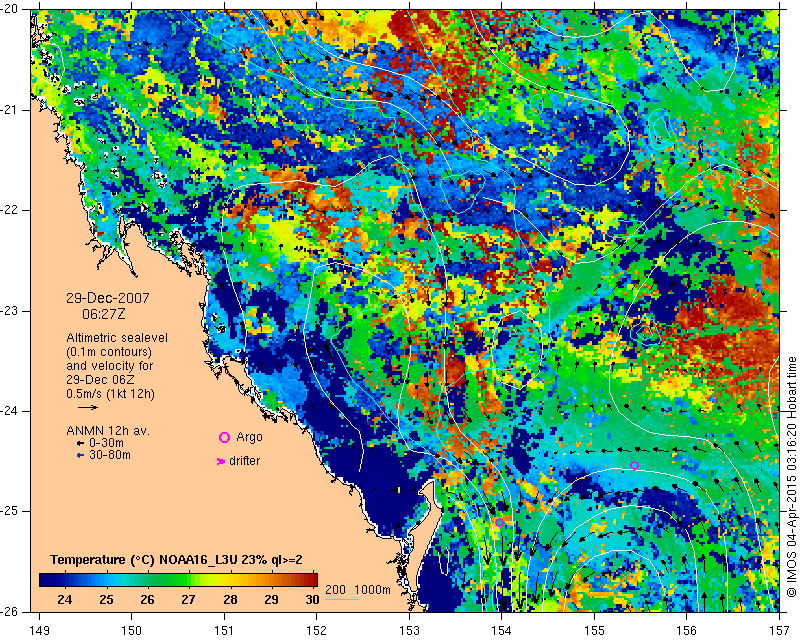Click the -24 latitude axis label

coord(9,411)
